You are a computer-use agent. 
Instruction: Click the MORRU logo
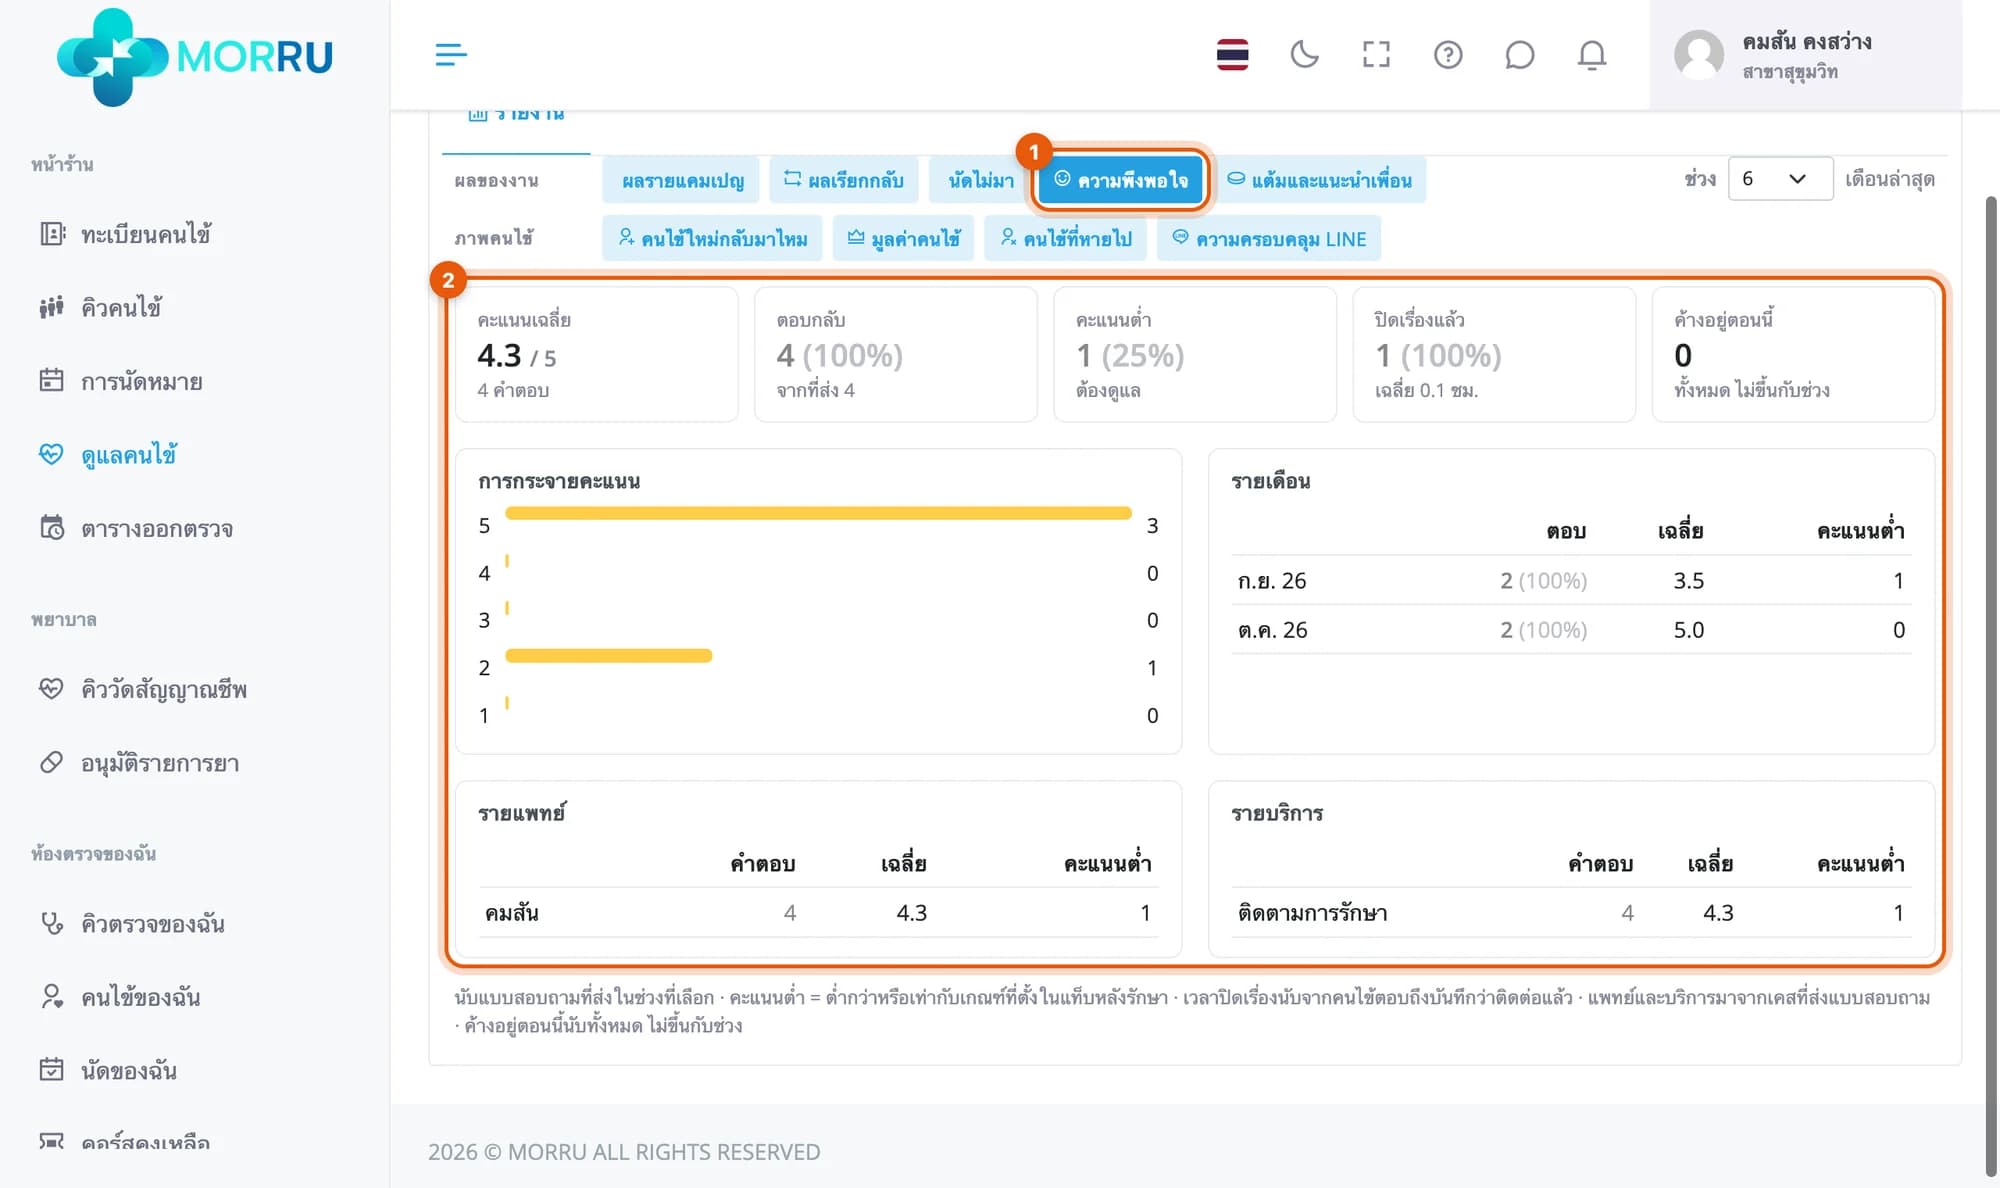(195, 56)
